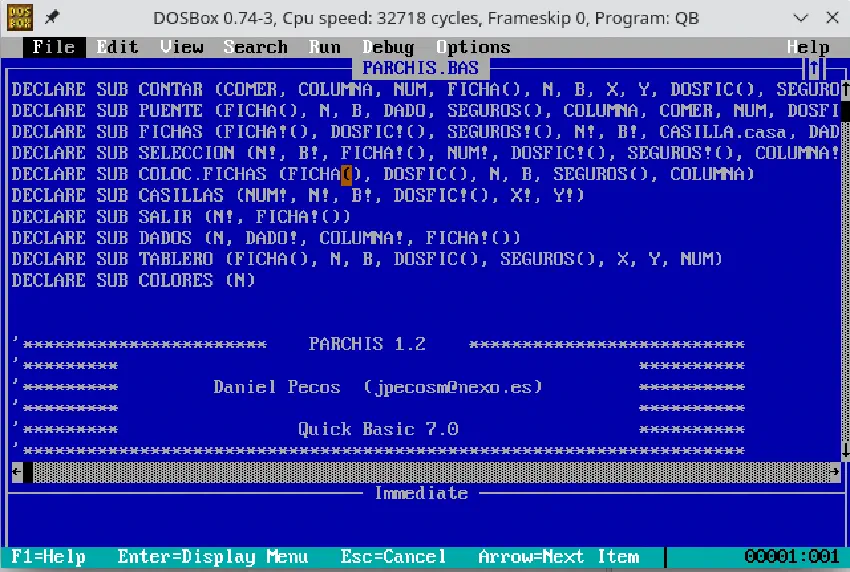Click the DECLARE SUB PUENTE line
The height and width of the screenshot is (572, 850).
426,111
